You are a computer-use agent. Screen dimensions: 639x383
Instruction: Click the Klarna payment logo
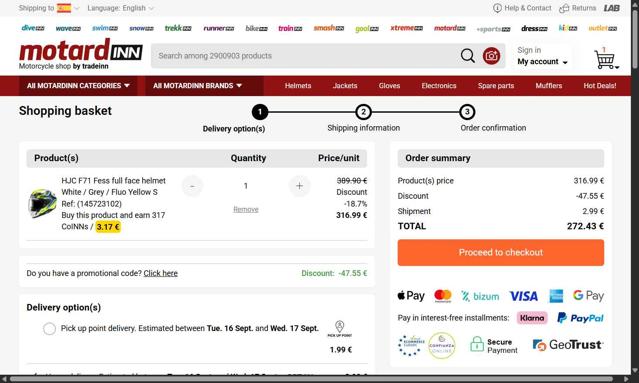click(x=532, y=318)
